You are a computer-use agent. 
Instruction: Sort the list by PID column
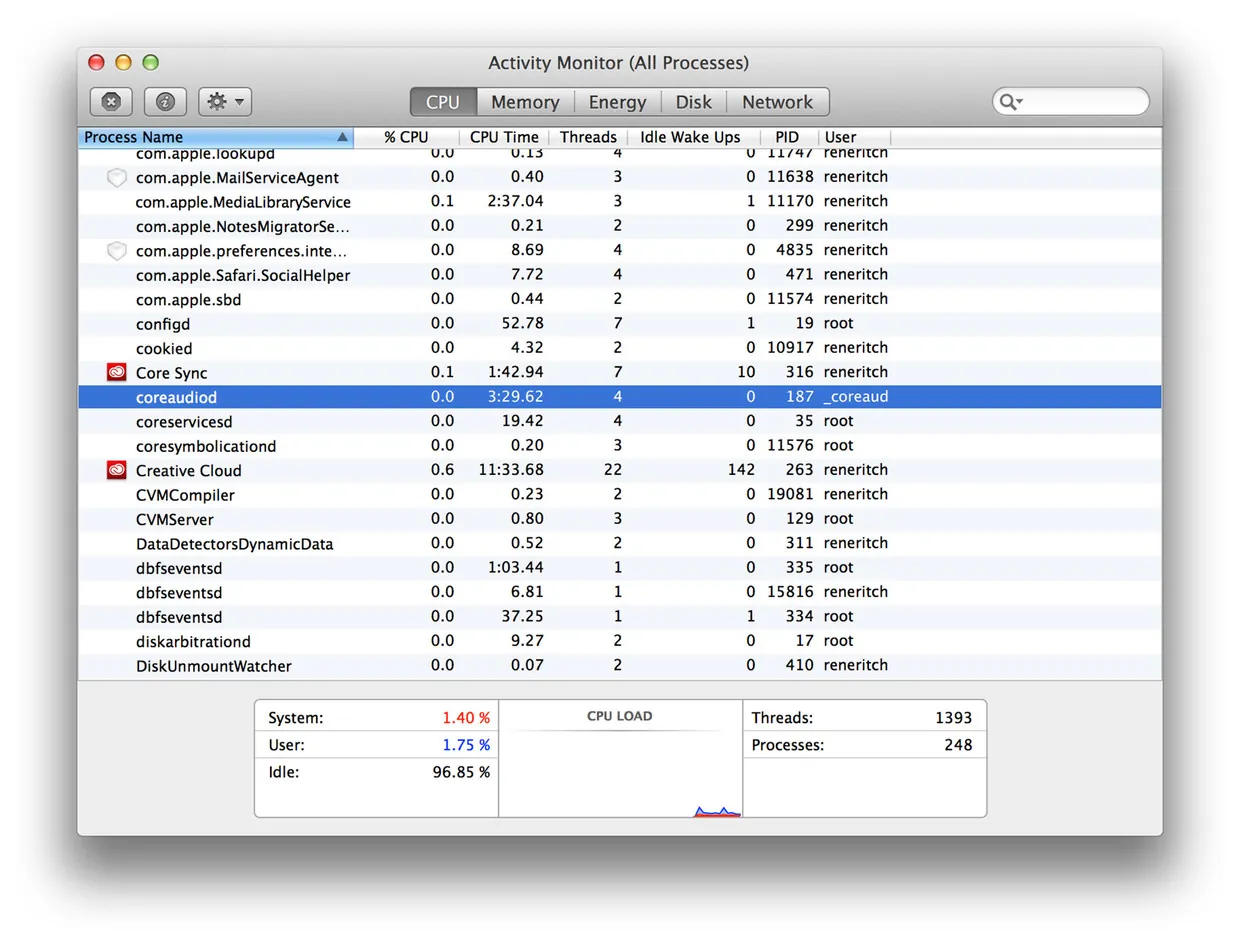coord(787,137)
